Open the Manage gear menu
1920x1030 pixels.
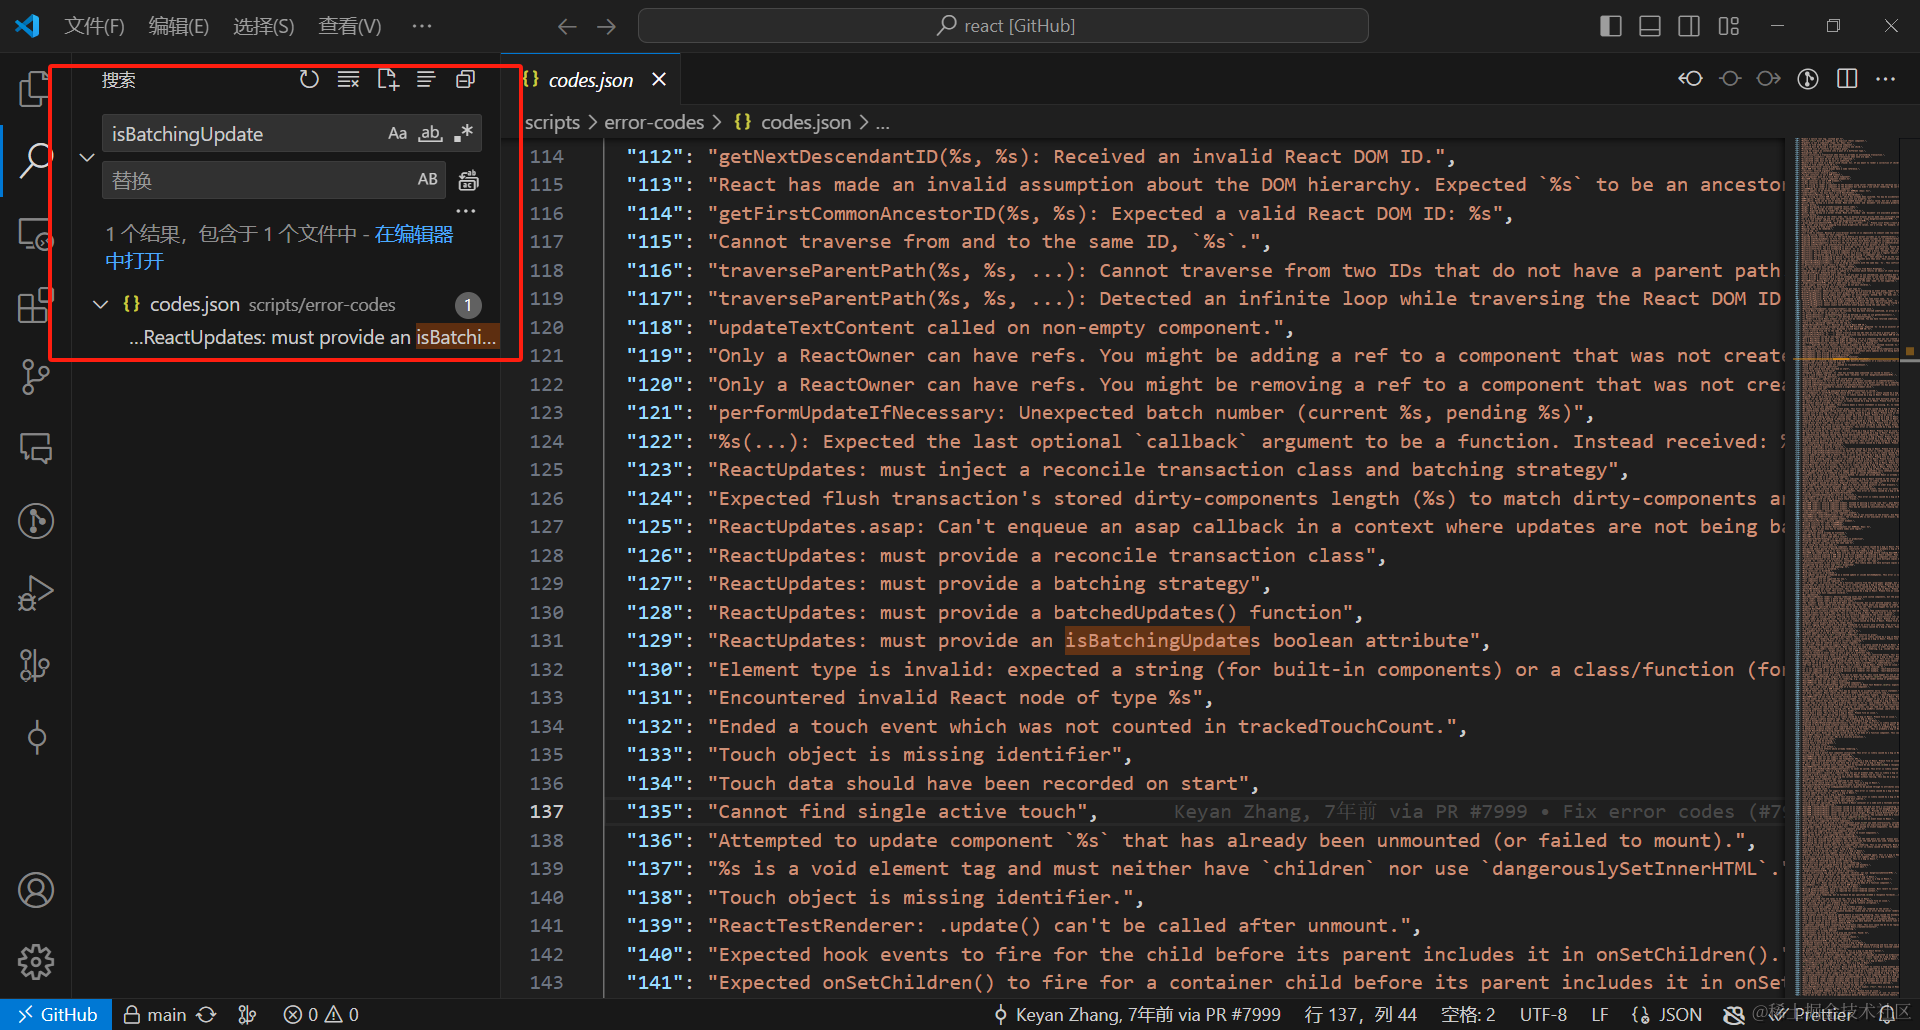click(x=35, y=962)
